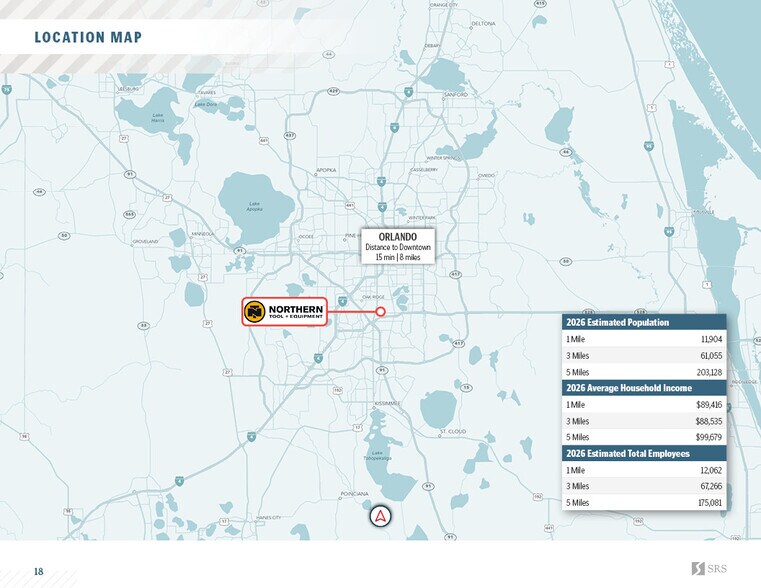Click the Interstate 4 shield near Sanford
The height and width of the screenshot is (588, 761).
pos(409,92)
